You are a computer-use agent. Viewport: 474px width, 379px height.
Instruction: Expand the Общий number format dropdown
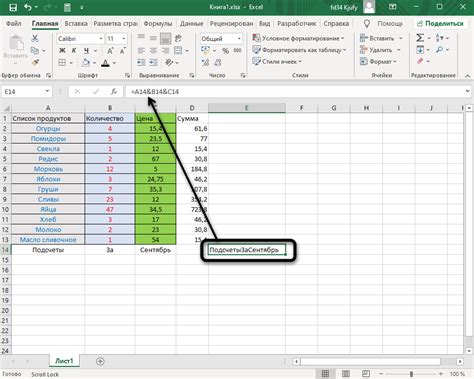click(239, 39)
